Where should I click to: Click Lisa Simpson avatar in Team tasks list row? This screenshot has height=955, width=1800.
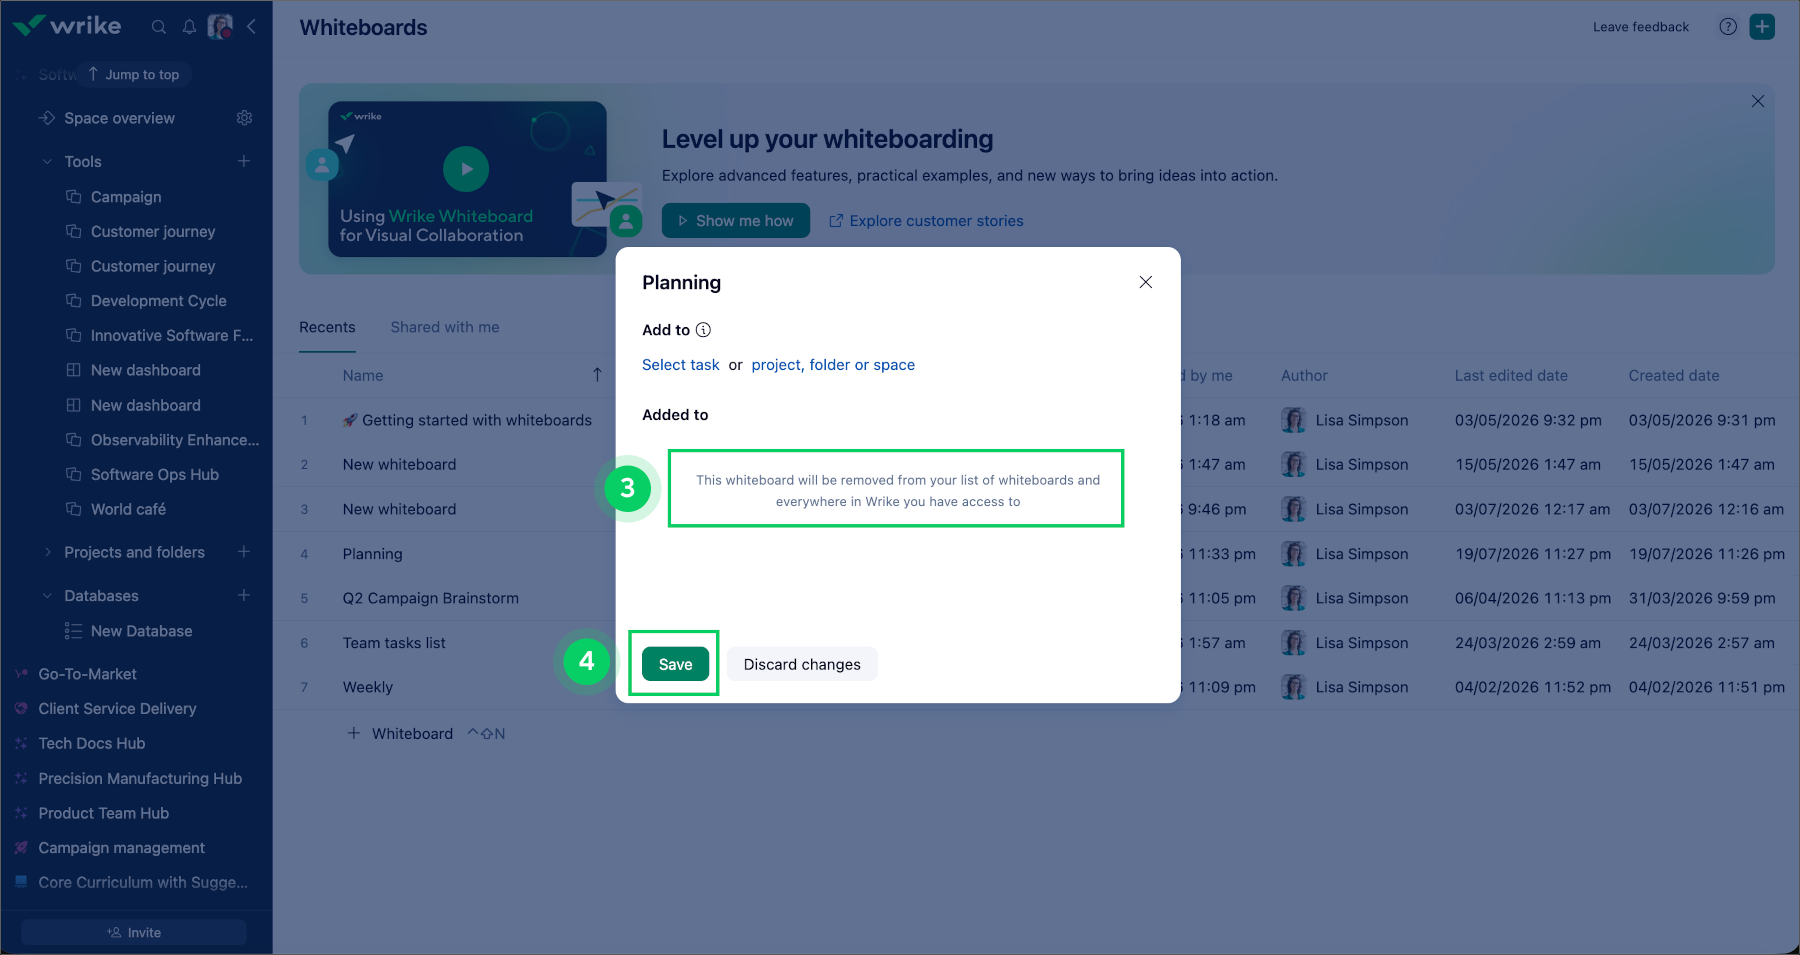pyautogui.click(x=1294, y=643)
